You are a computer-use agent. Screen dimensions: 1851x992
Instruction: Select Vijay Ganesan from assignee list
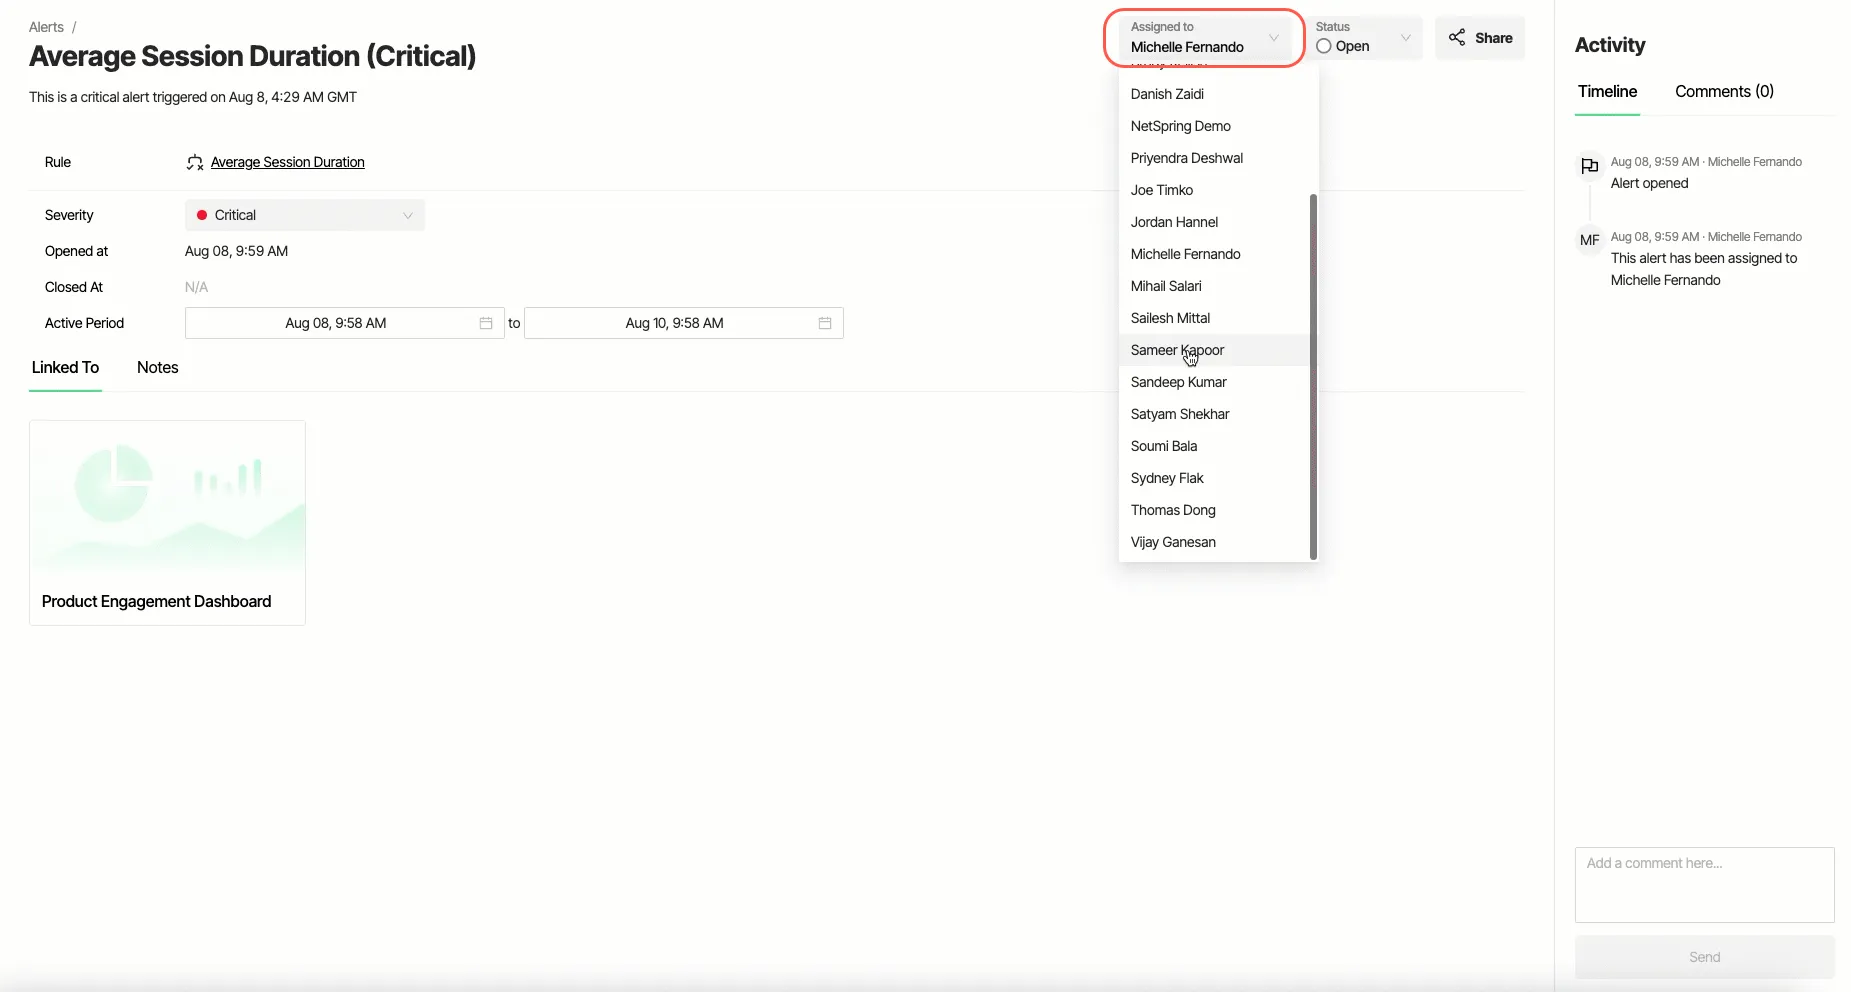[x=1214, y=542]
